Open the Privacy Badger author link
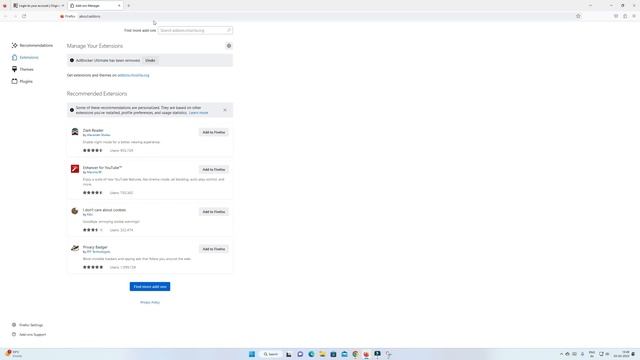The image size is (640, 360). tap(98, 252)
